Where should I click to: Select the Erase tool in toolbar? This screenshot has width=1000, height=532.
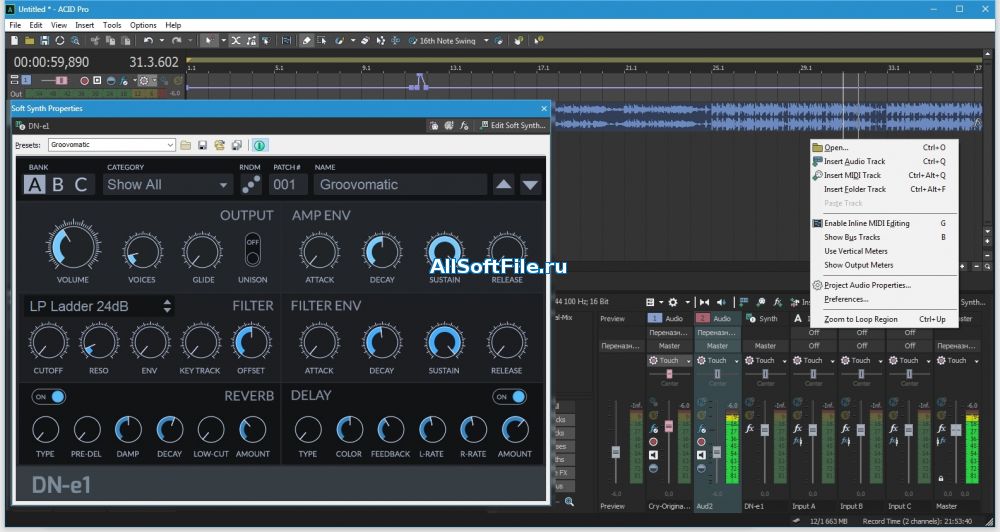click(x=306, y=40)
